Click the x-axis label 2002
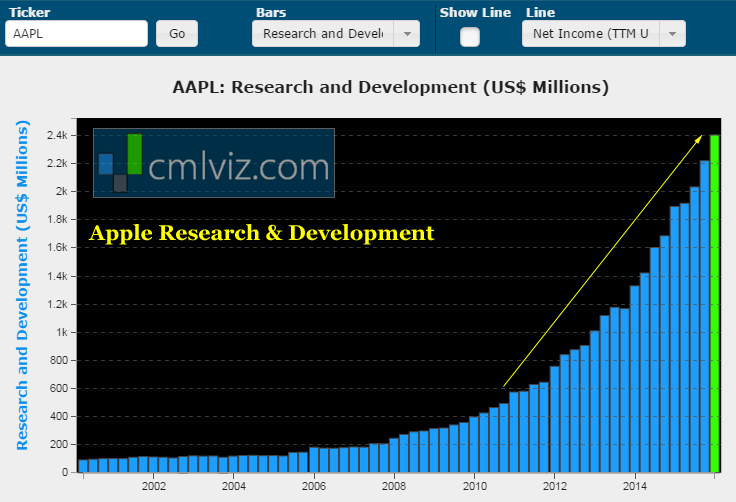The image size is (736, 502). [154, 486]
